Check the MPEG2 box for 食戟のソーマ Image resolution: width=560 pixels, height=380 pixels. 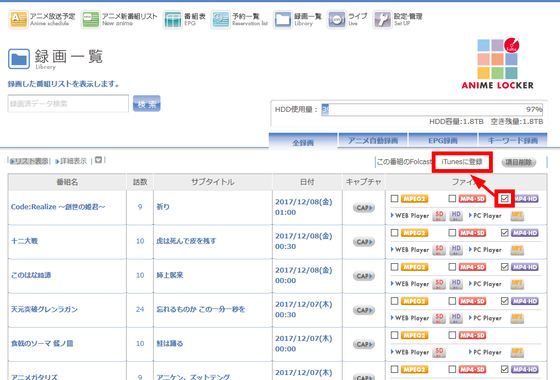pos(394,335)
